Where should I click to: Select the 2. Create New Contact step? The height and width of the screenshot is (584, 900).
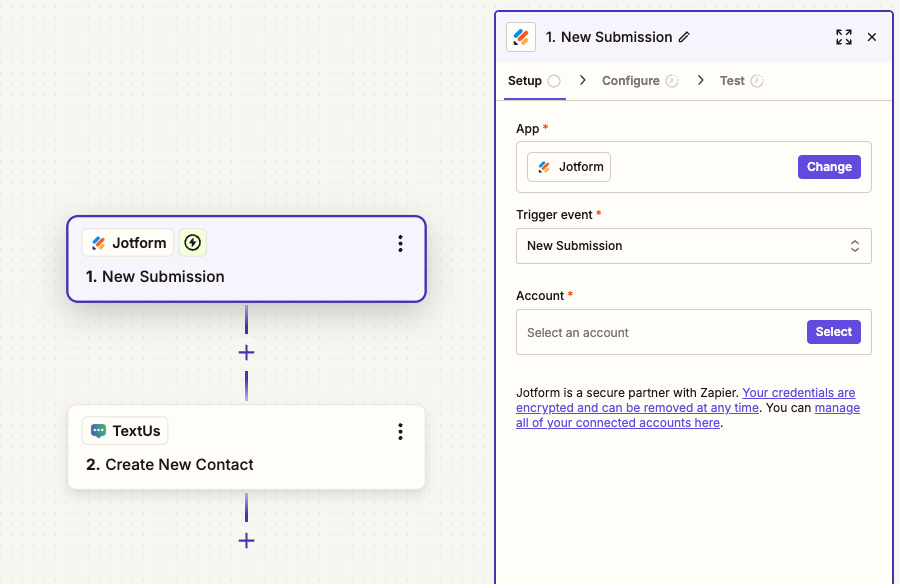tap(246, 447)
